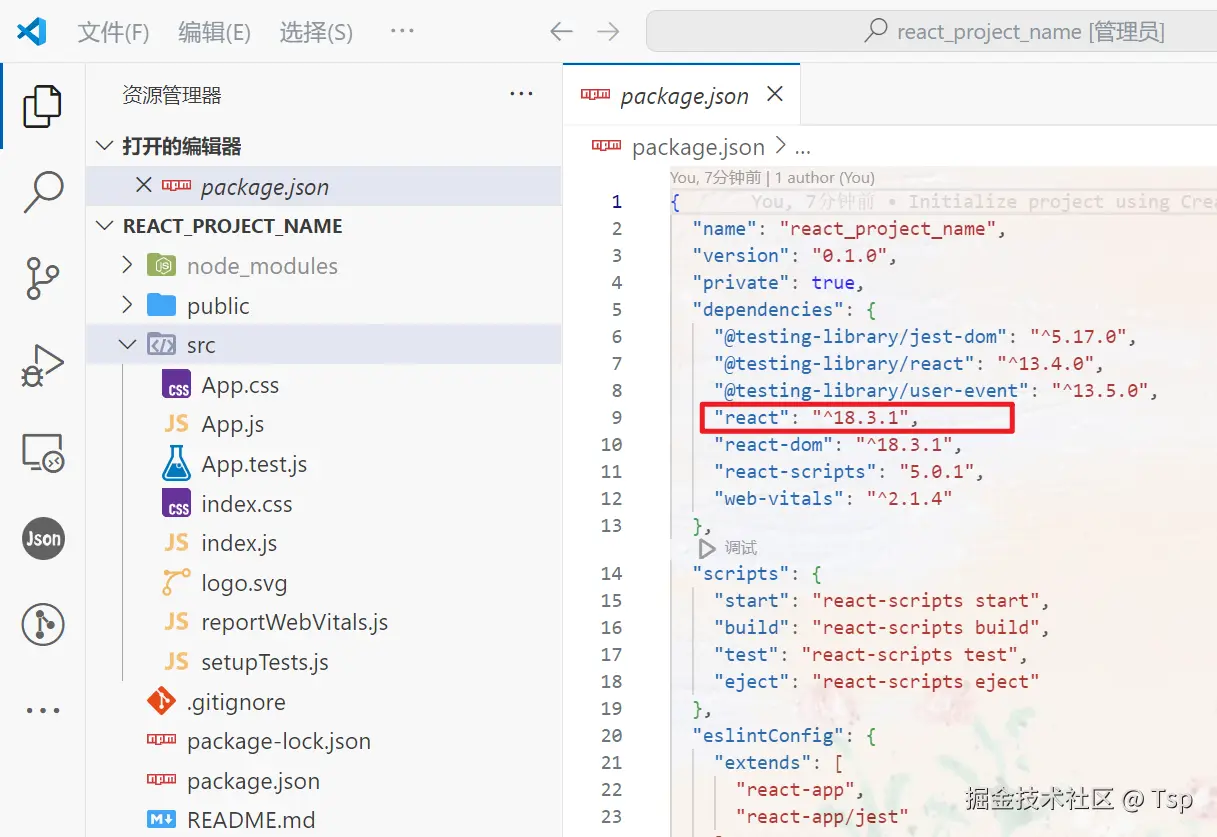Open App.js file

[x=232, y=424]
